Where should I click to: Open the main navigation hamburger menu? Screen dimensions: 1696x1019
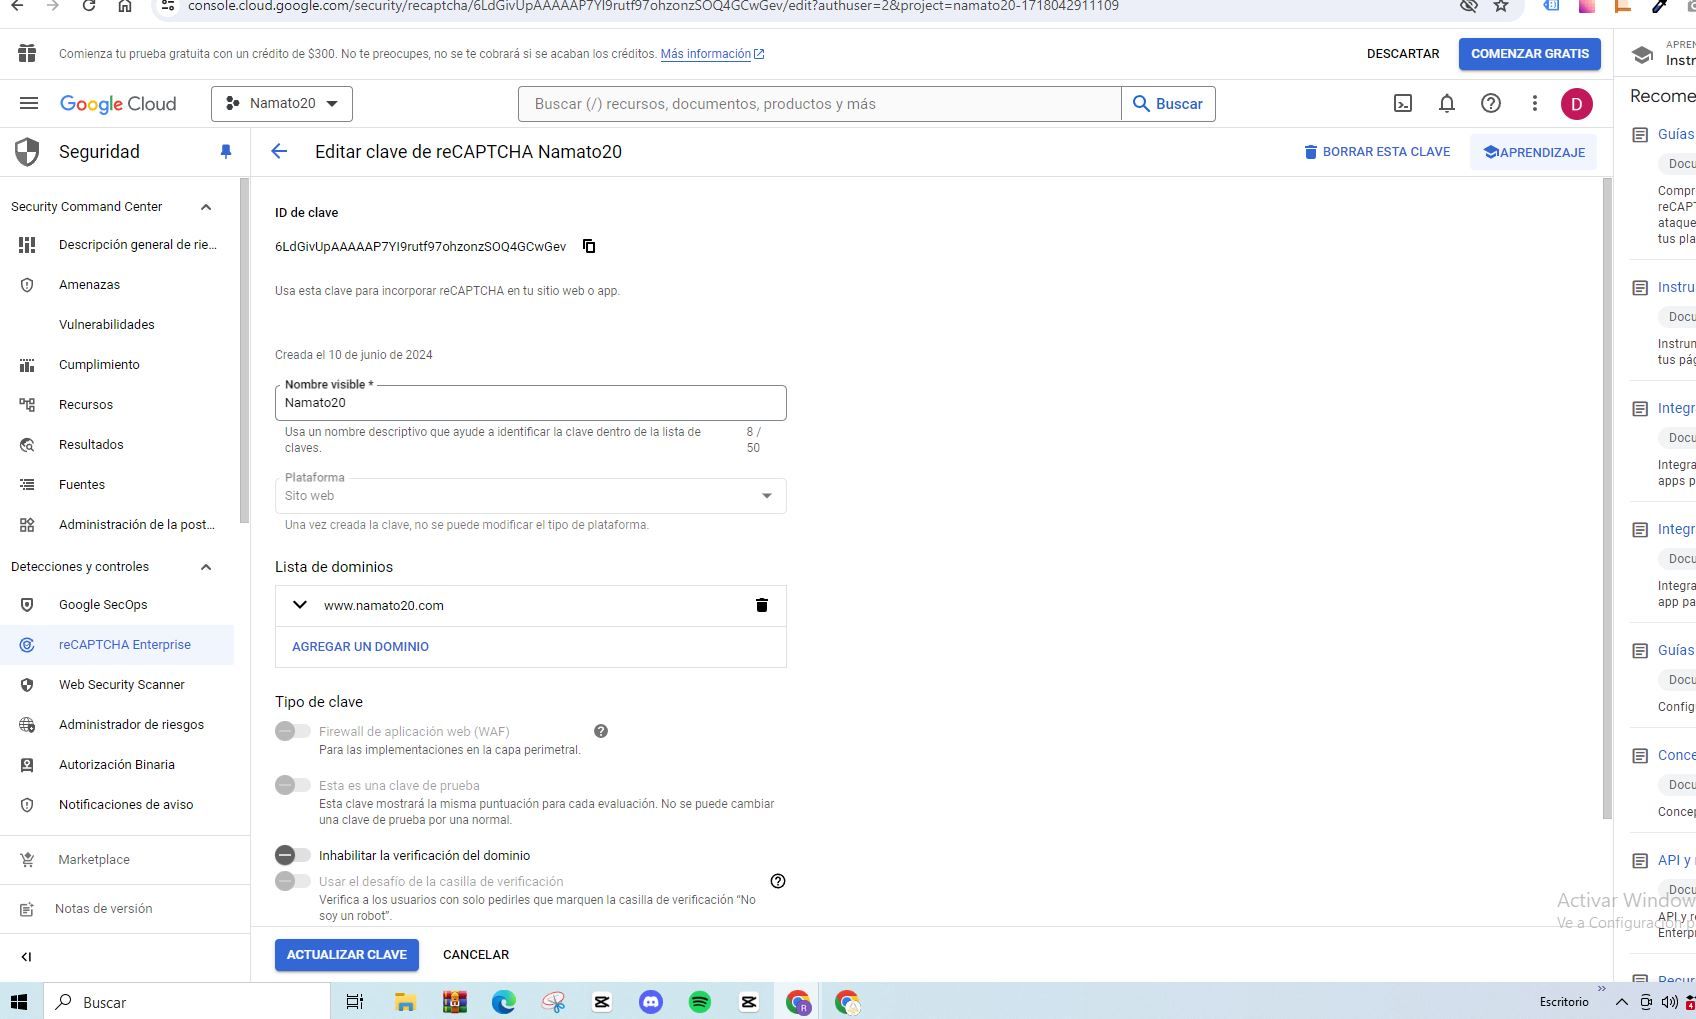29,103
